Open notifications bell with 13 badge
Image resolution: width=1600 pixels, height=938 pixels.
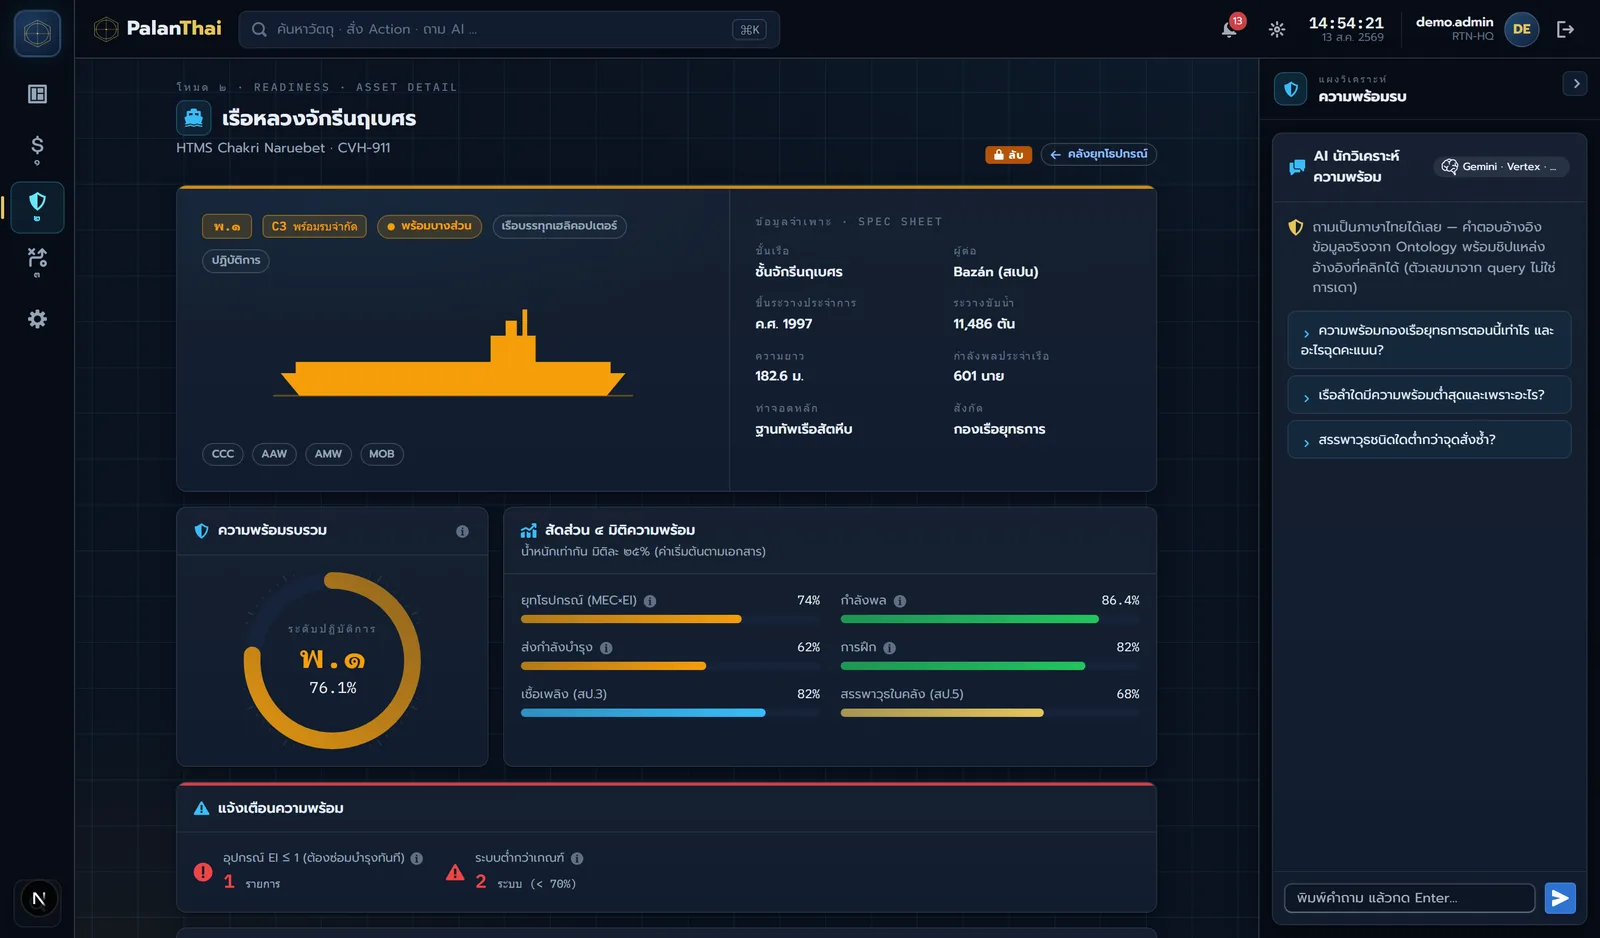[x=1230, y=28]
